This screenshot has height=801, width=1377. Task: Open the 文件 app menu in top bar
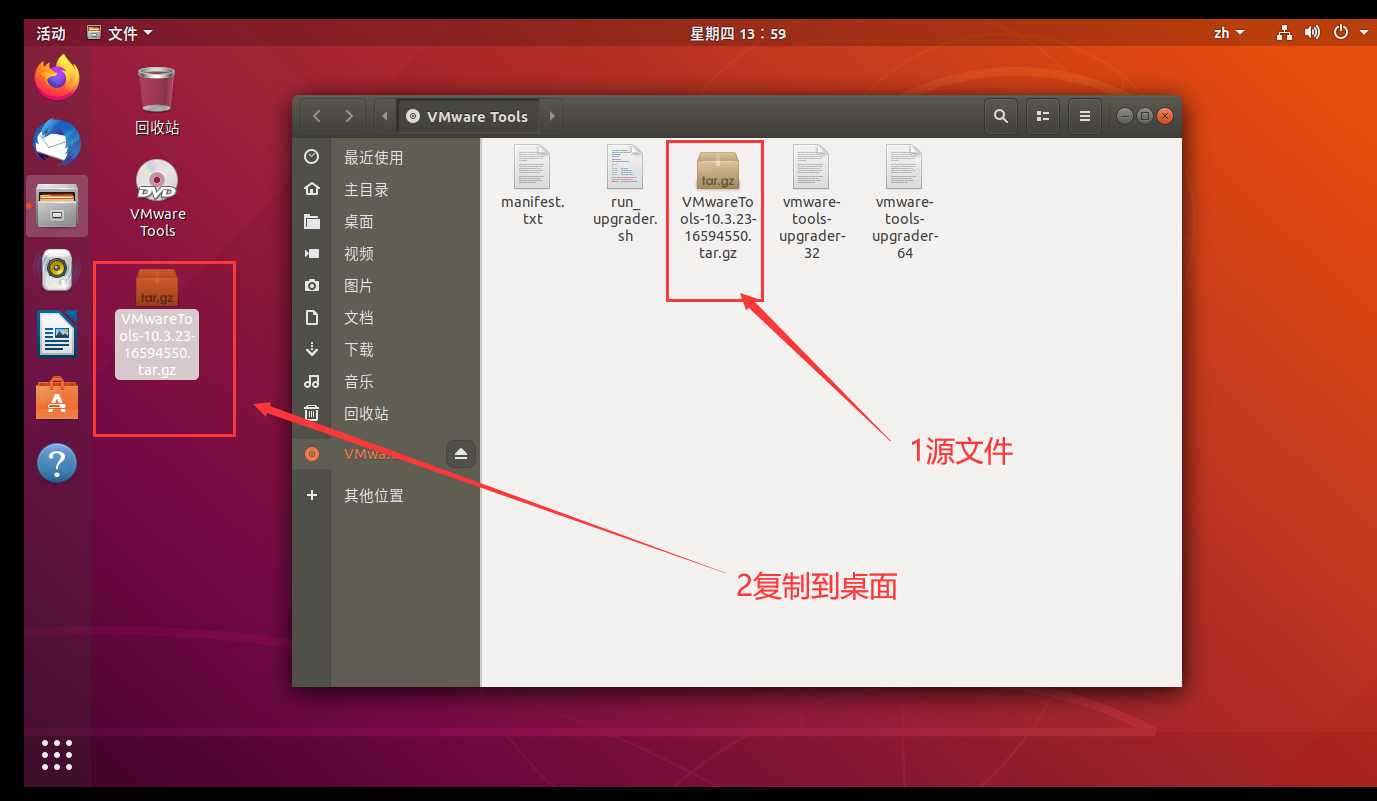point(120,33)
